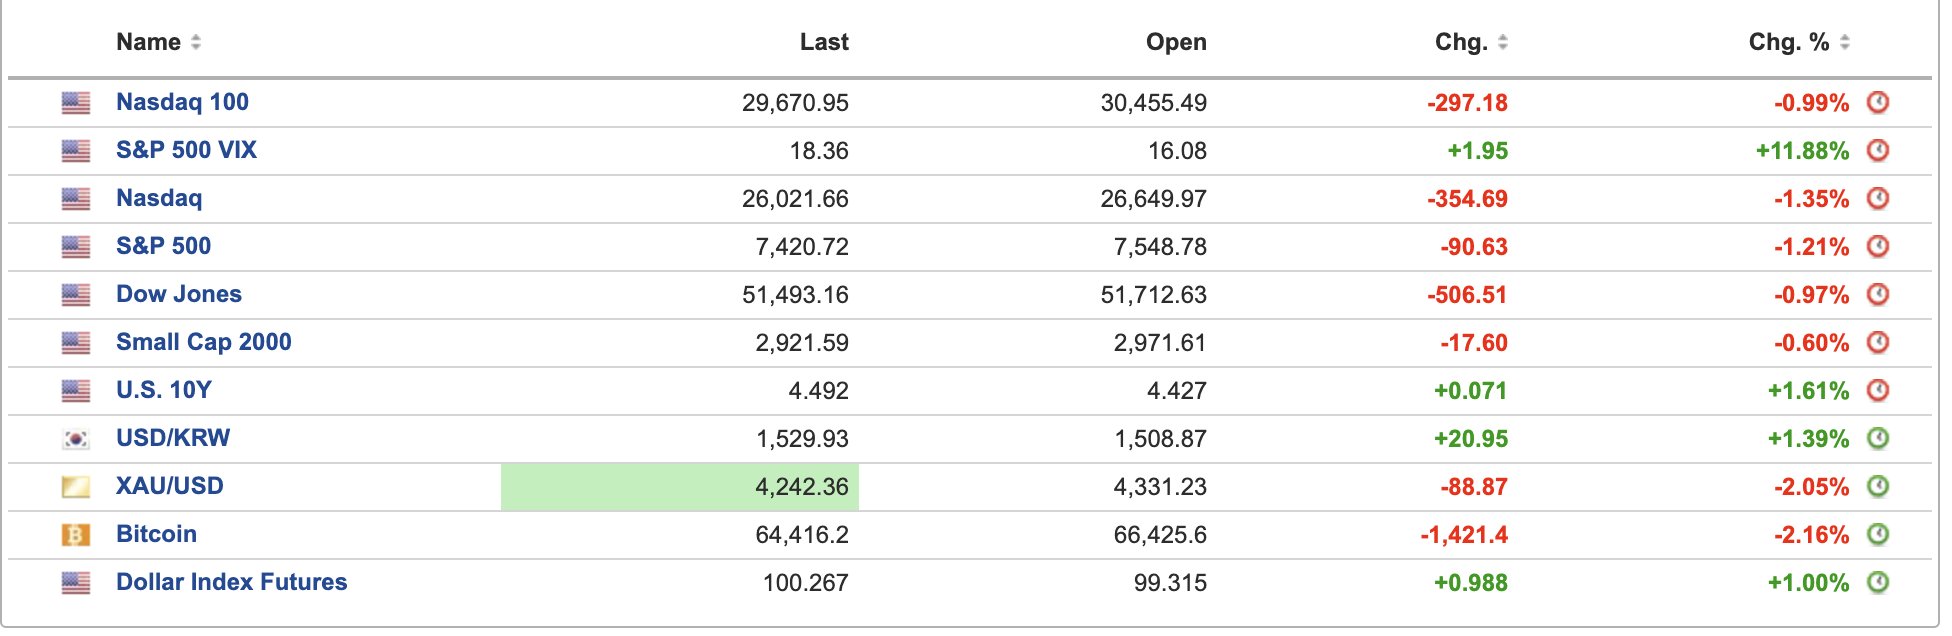1952x636 pixels.
Task: Click the US flag beside Dollar Index Futures
Action: 76,583
